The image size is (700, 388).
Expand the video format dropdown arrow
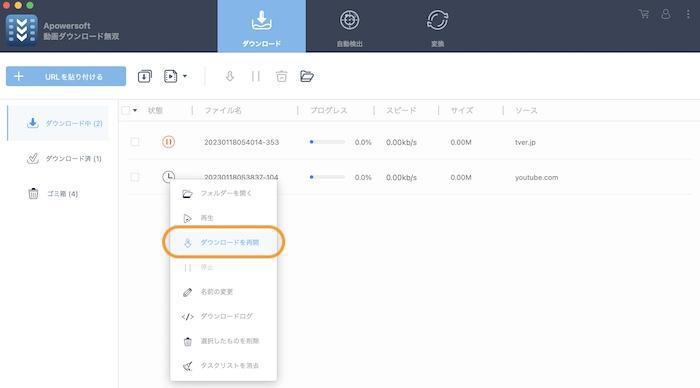(185, 76)
